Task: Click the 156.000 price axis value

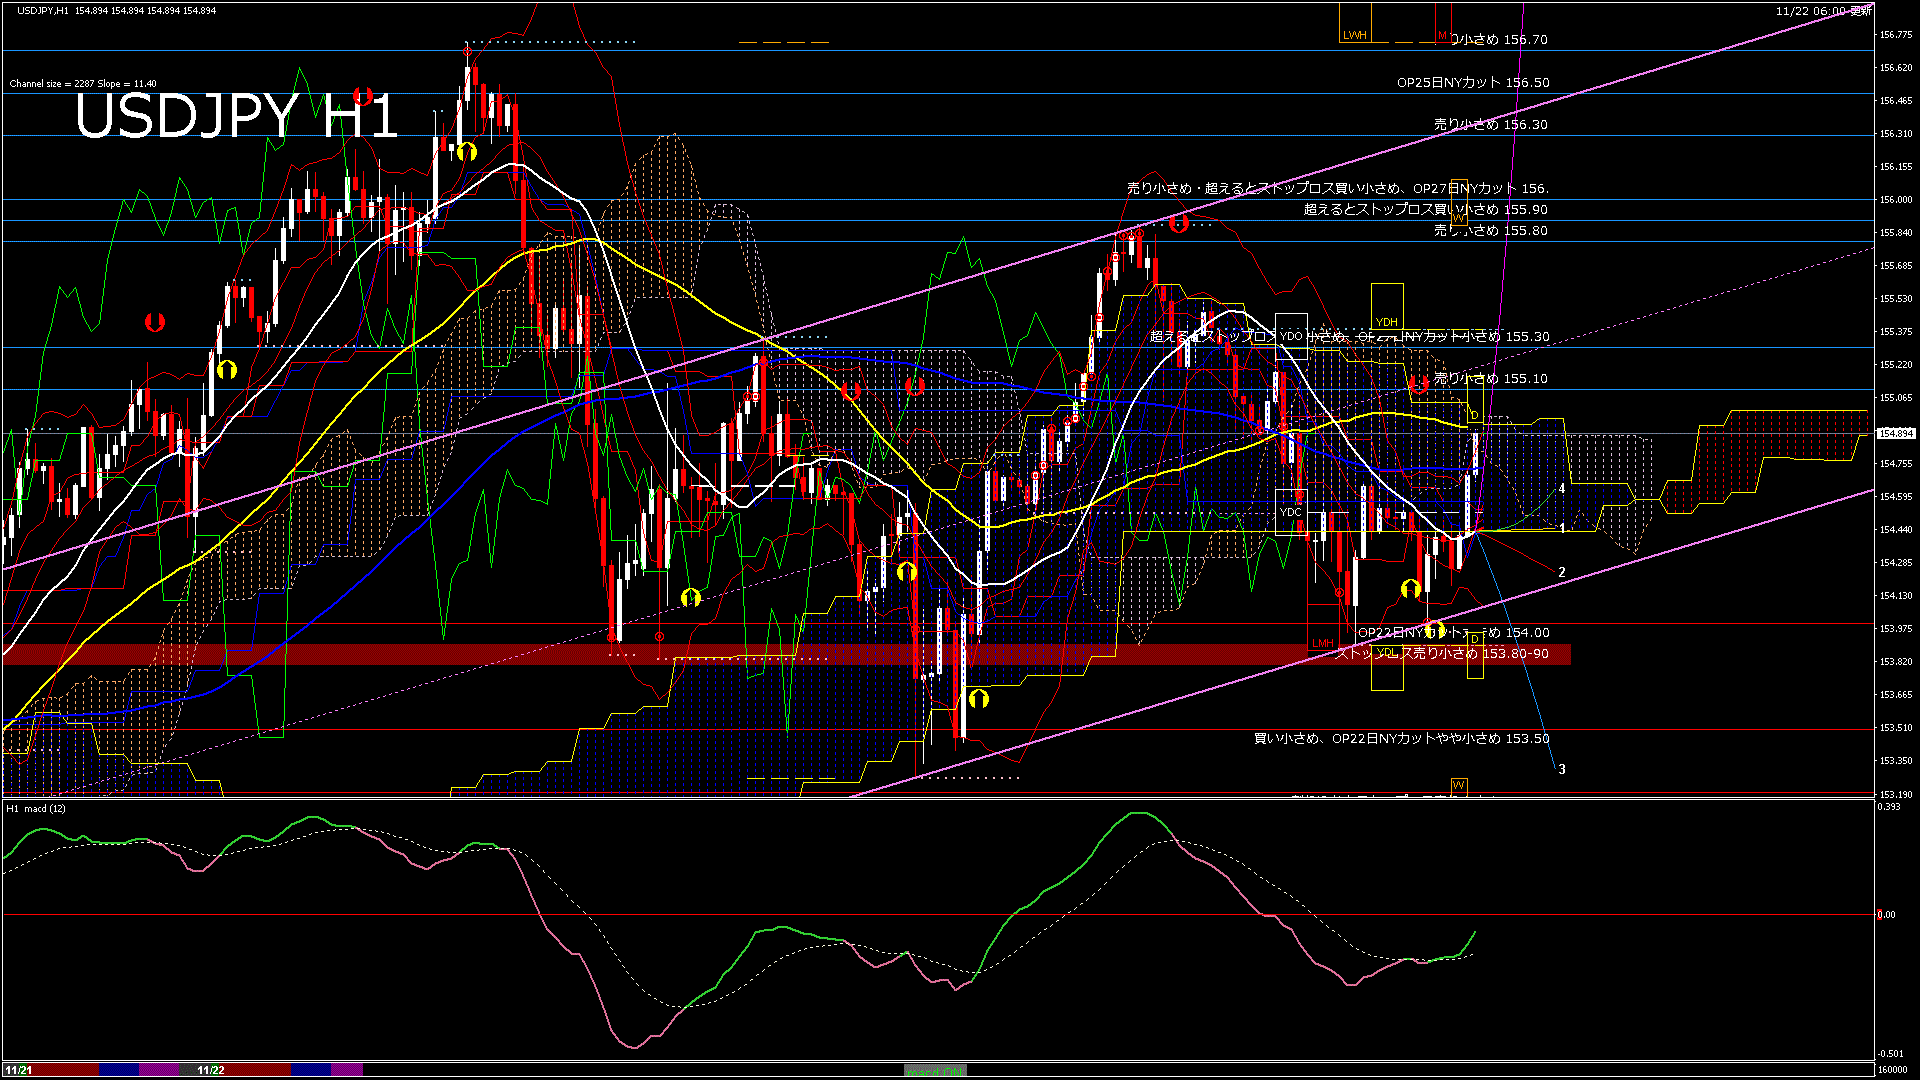Action: [x=1896, y=200]
